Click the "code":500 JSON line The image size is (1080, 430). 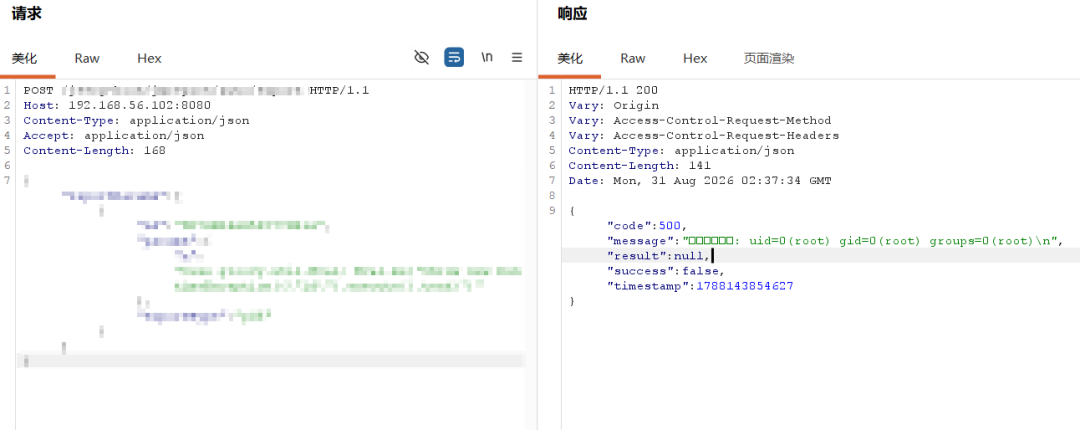(x=647, y=225)
